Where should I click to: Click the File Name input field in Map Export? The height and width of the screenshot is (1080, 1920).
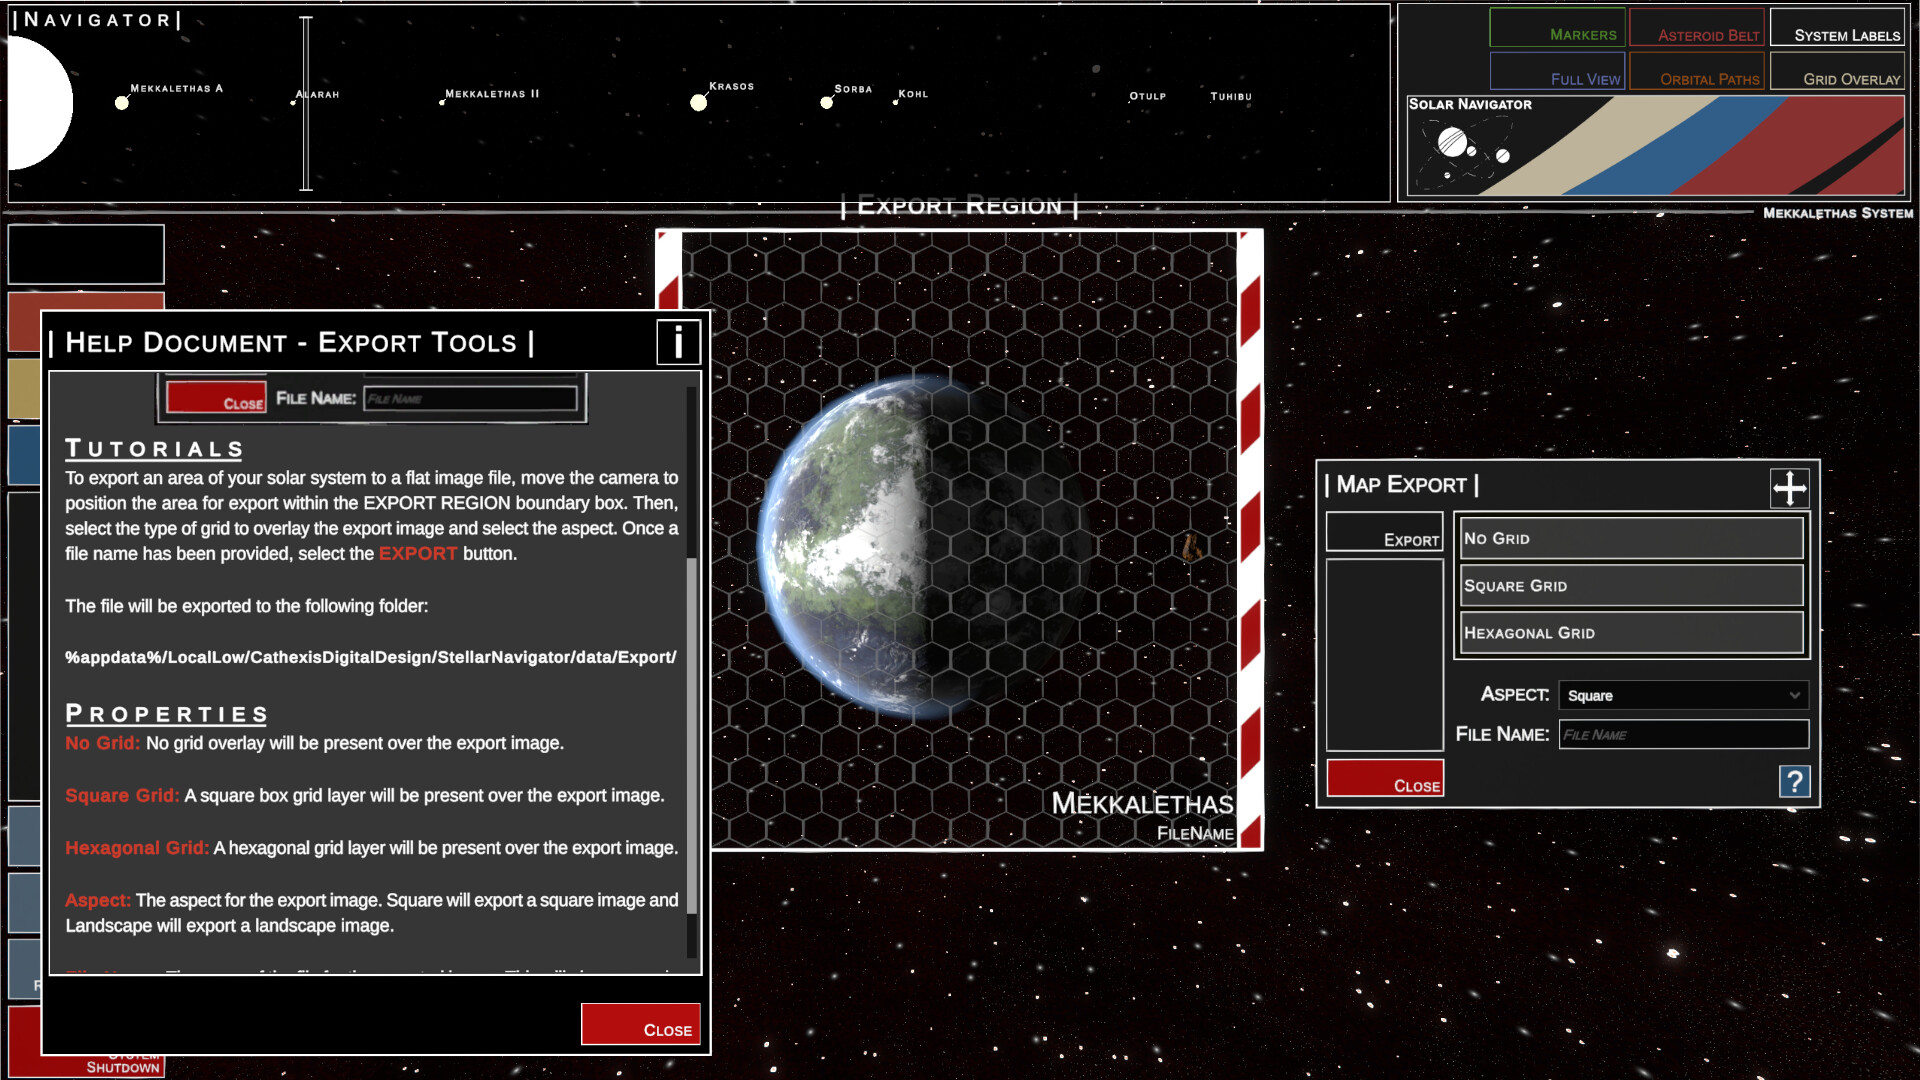tap(1683, 734)
